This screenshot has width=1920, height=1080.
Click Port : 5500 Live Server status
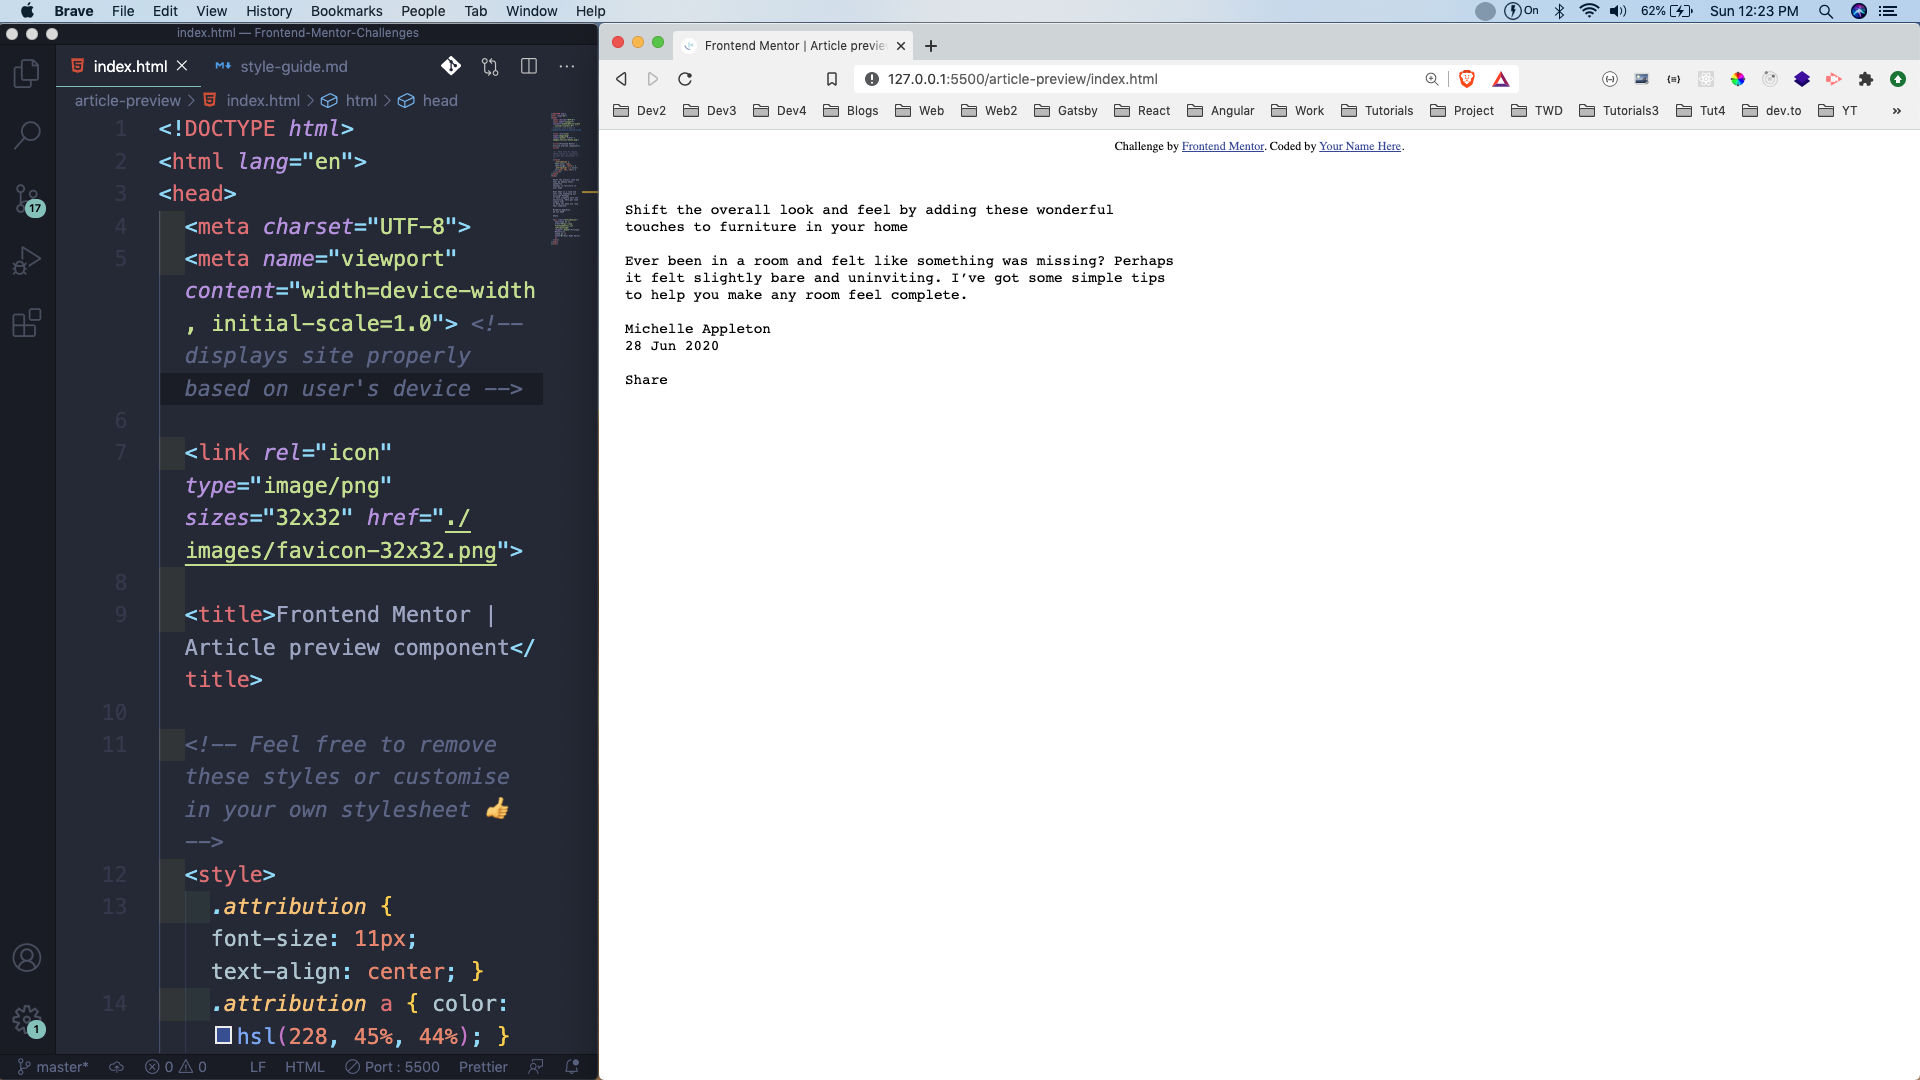coord(392,1067)
